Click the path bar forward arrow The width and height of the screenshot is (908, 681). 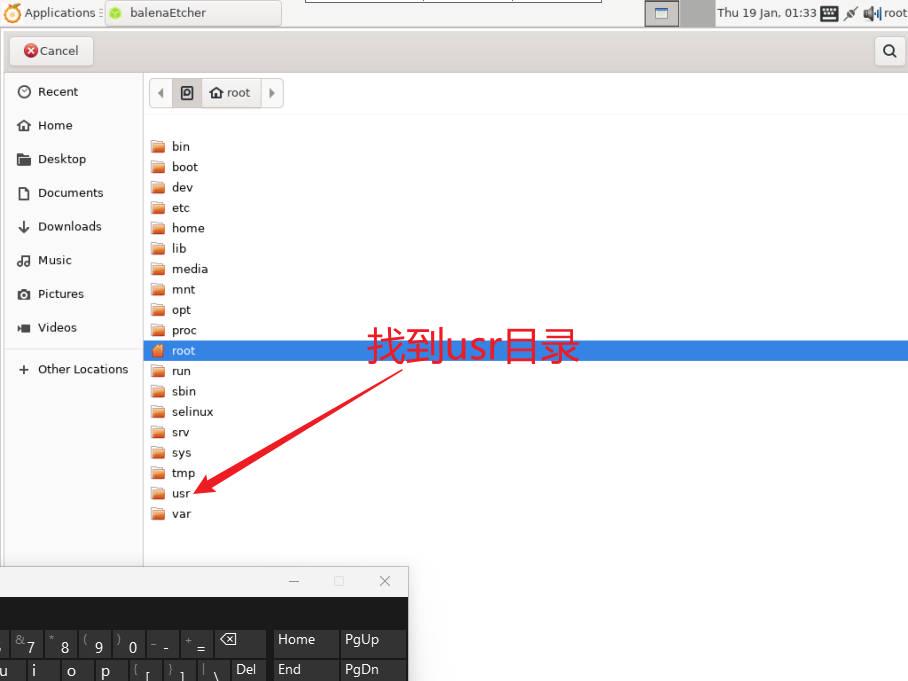point(272,93)
